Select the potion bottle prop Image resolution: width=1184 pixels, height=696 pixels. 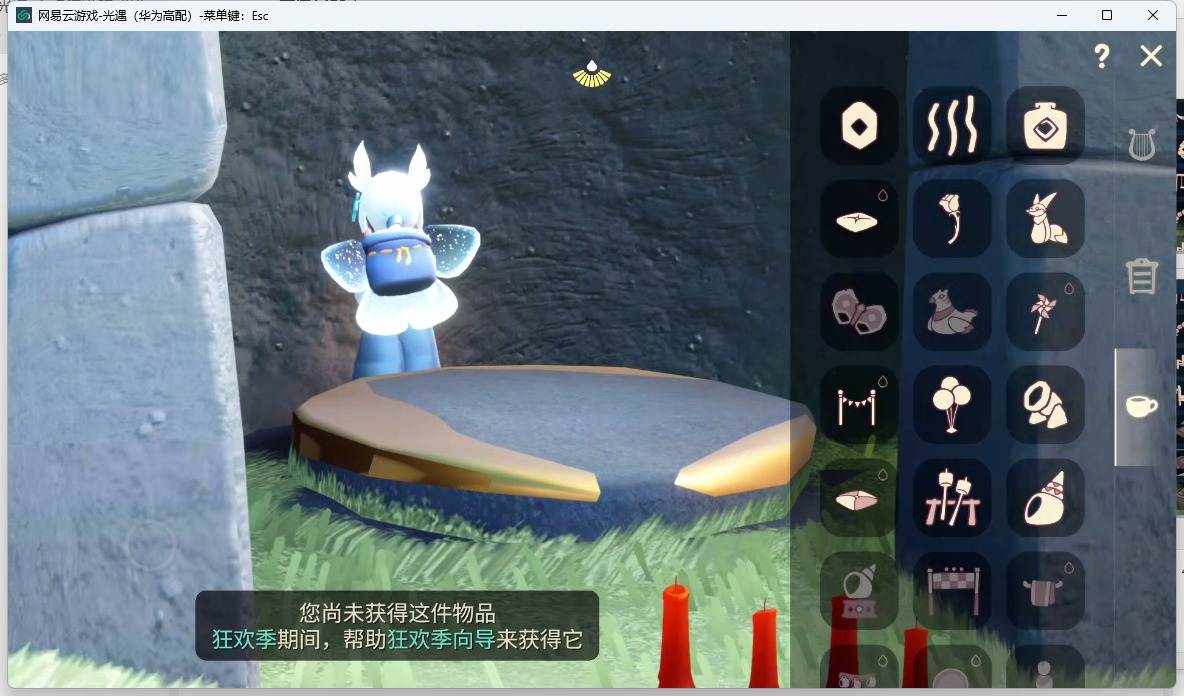[1046, 125]
